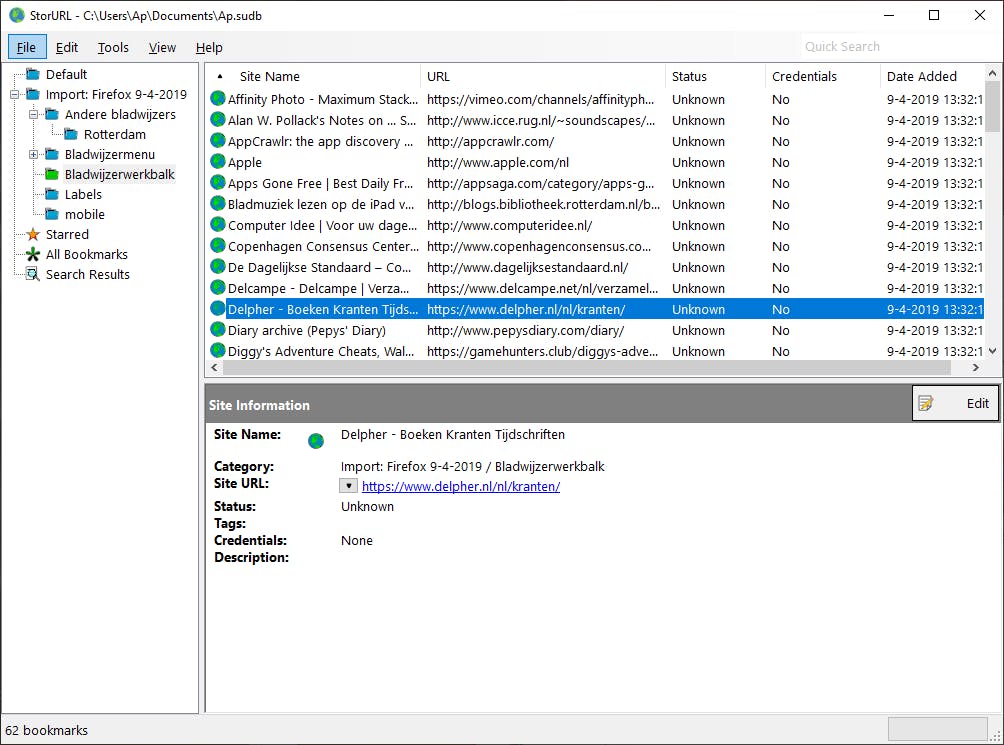
Task: Click the Starred star icon in tree
Action: [33, 234]
